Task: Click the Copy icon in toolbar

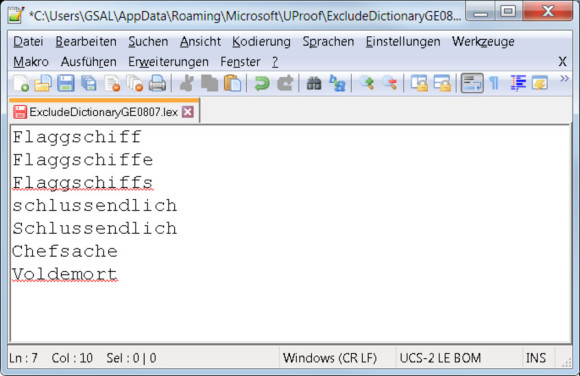Action: coord(209,83)
